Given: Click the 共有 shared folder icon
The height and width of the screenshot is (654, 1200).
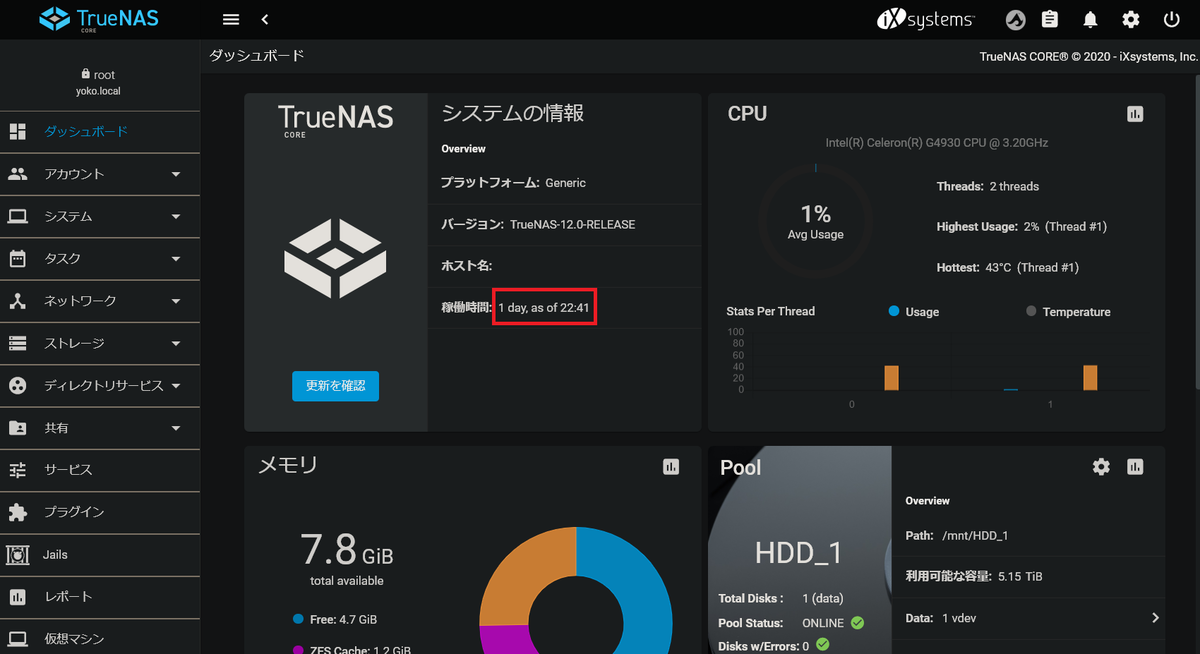Looking at the screenshot, I should tap(18, 428).
